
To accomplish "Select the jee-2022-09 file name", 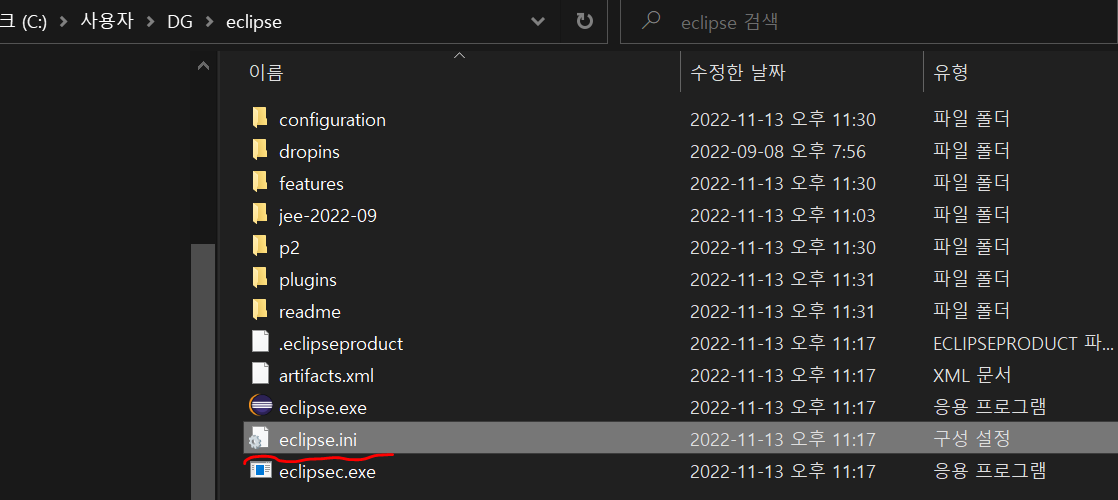I will [x=328, y=215].
